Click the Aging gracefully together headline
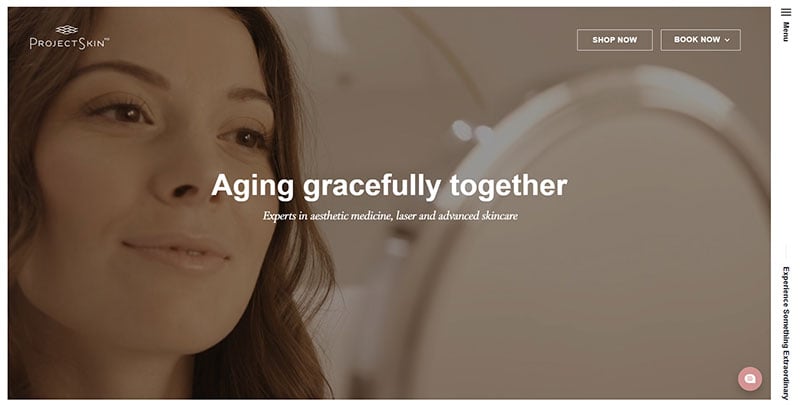Screen dimensions: 800x406 [389, 186]
